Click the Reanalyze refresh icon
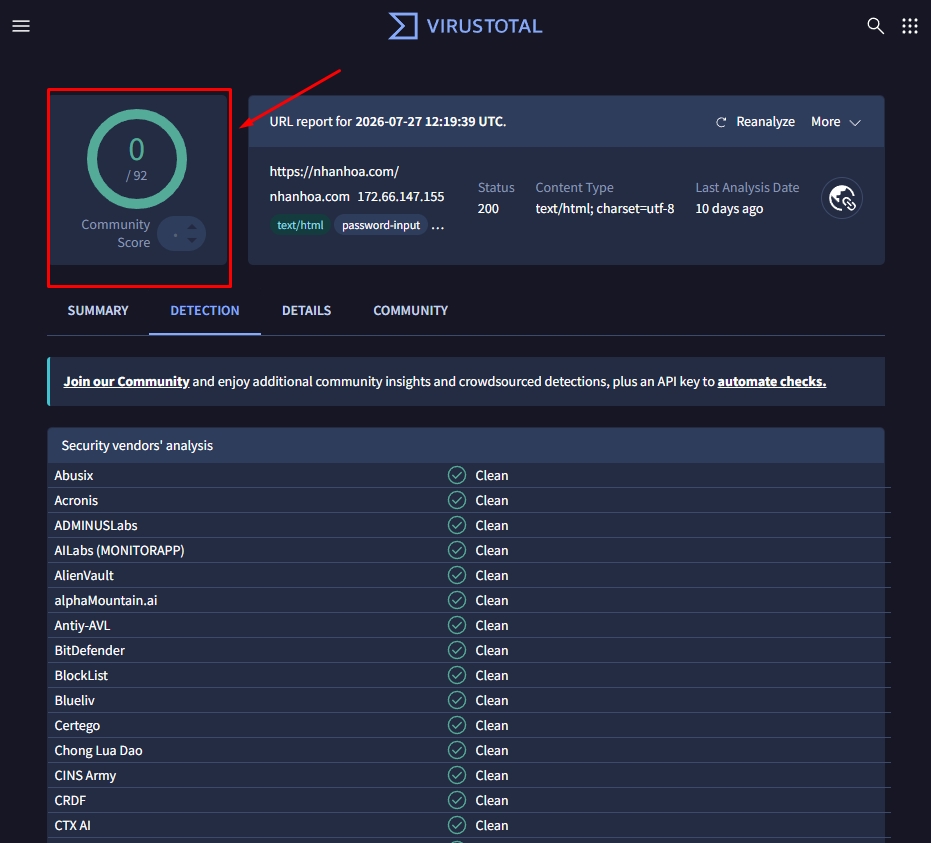Image resolution: width=931 pixels, height=843 pixels. pyautogui.click(x=721, y=122)
